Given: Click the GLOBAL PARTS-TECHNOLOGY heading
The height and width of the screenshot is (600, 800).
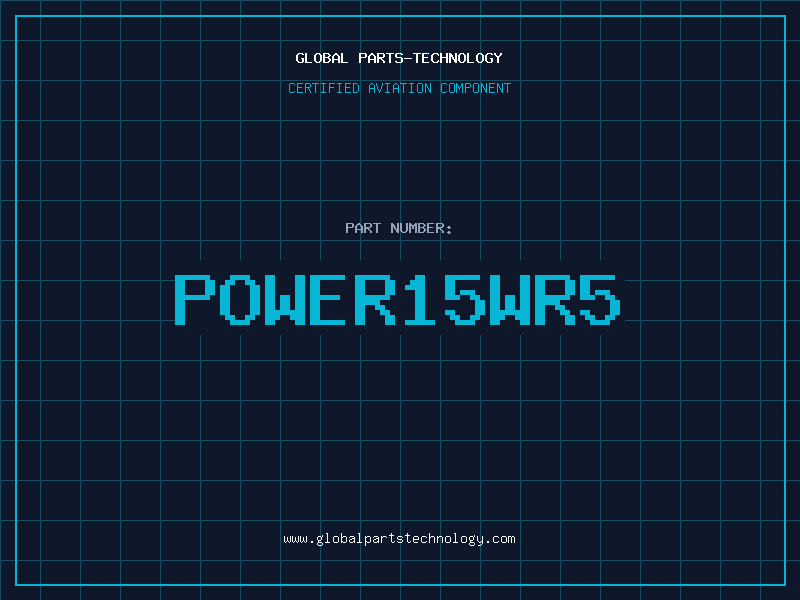Looking at the screenshot, I should (399, 58).
